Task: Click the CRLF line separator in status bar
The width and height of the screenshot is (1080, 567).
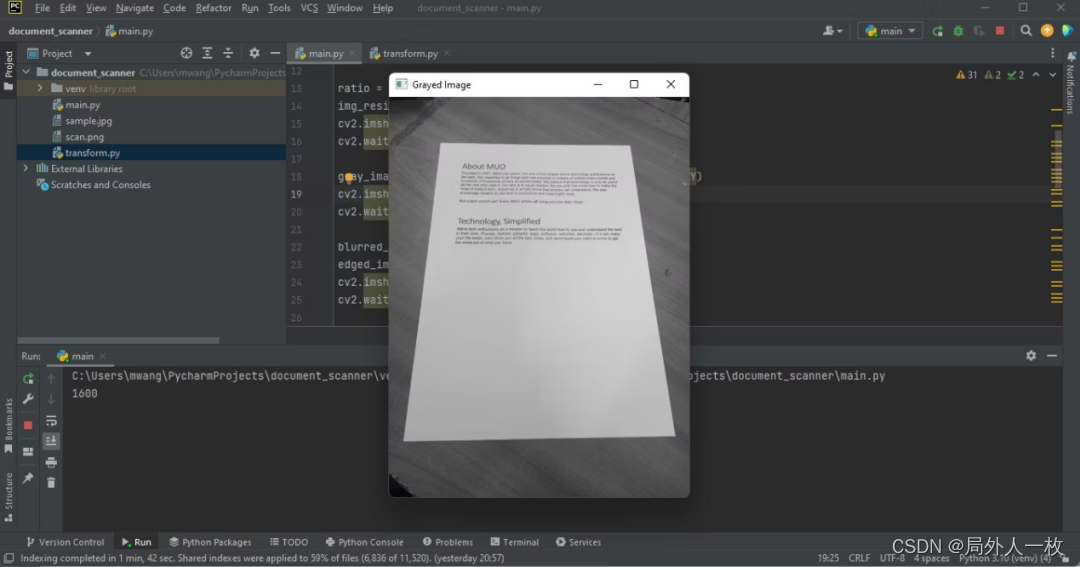Action: tap(859, 558)
